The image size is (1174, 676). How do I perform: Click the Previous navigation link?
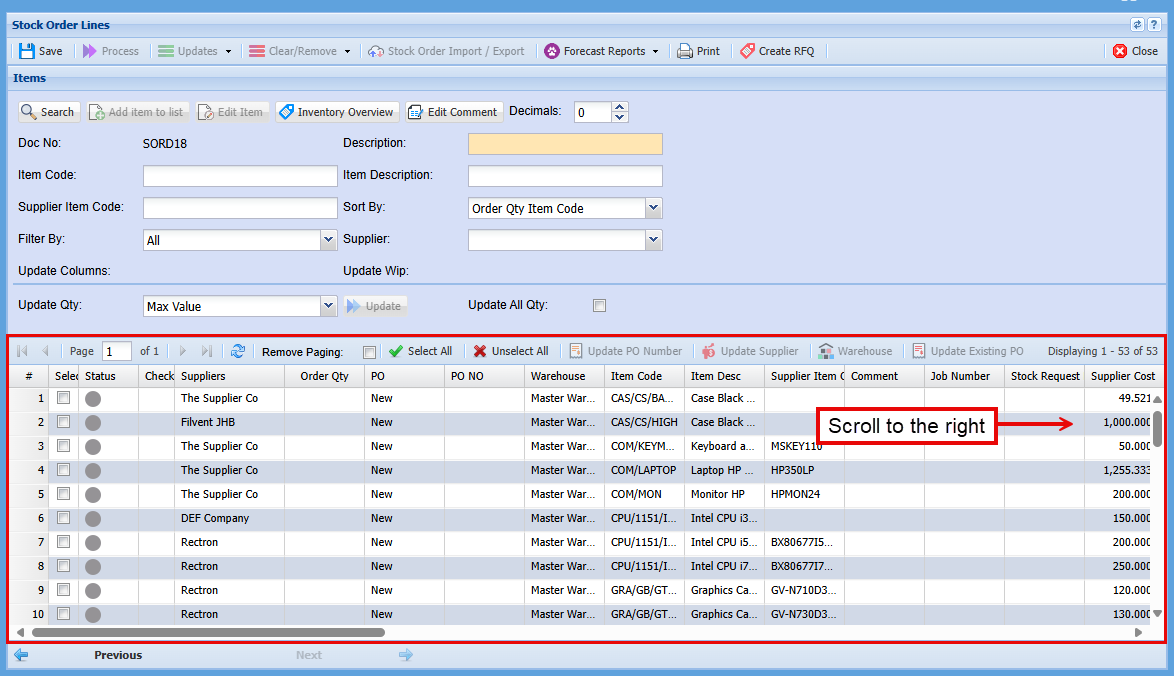coord(118,655)
